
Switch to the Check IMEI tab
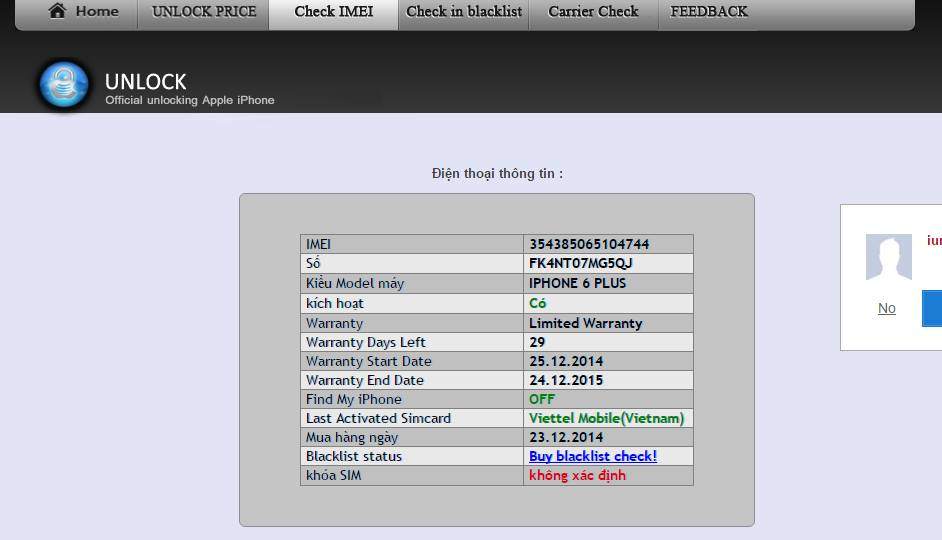pyautogui.click(x=333, y=12)
